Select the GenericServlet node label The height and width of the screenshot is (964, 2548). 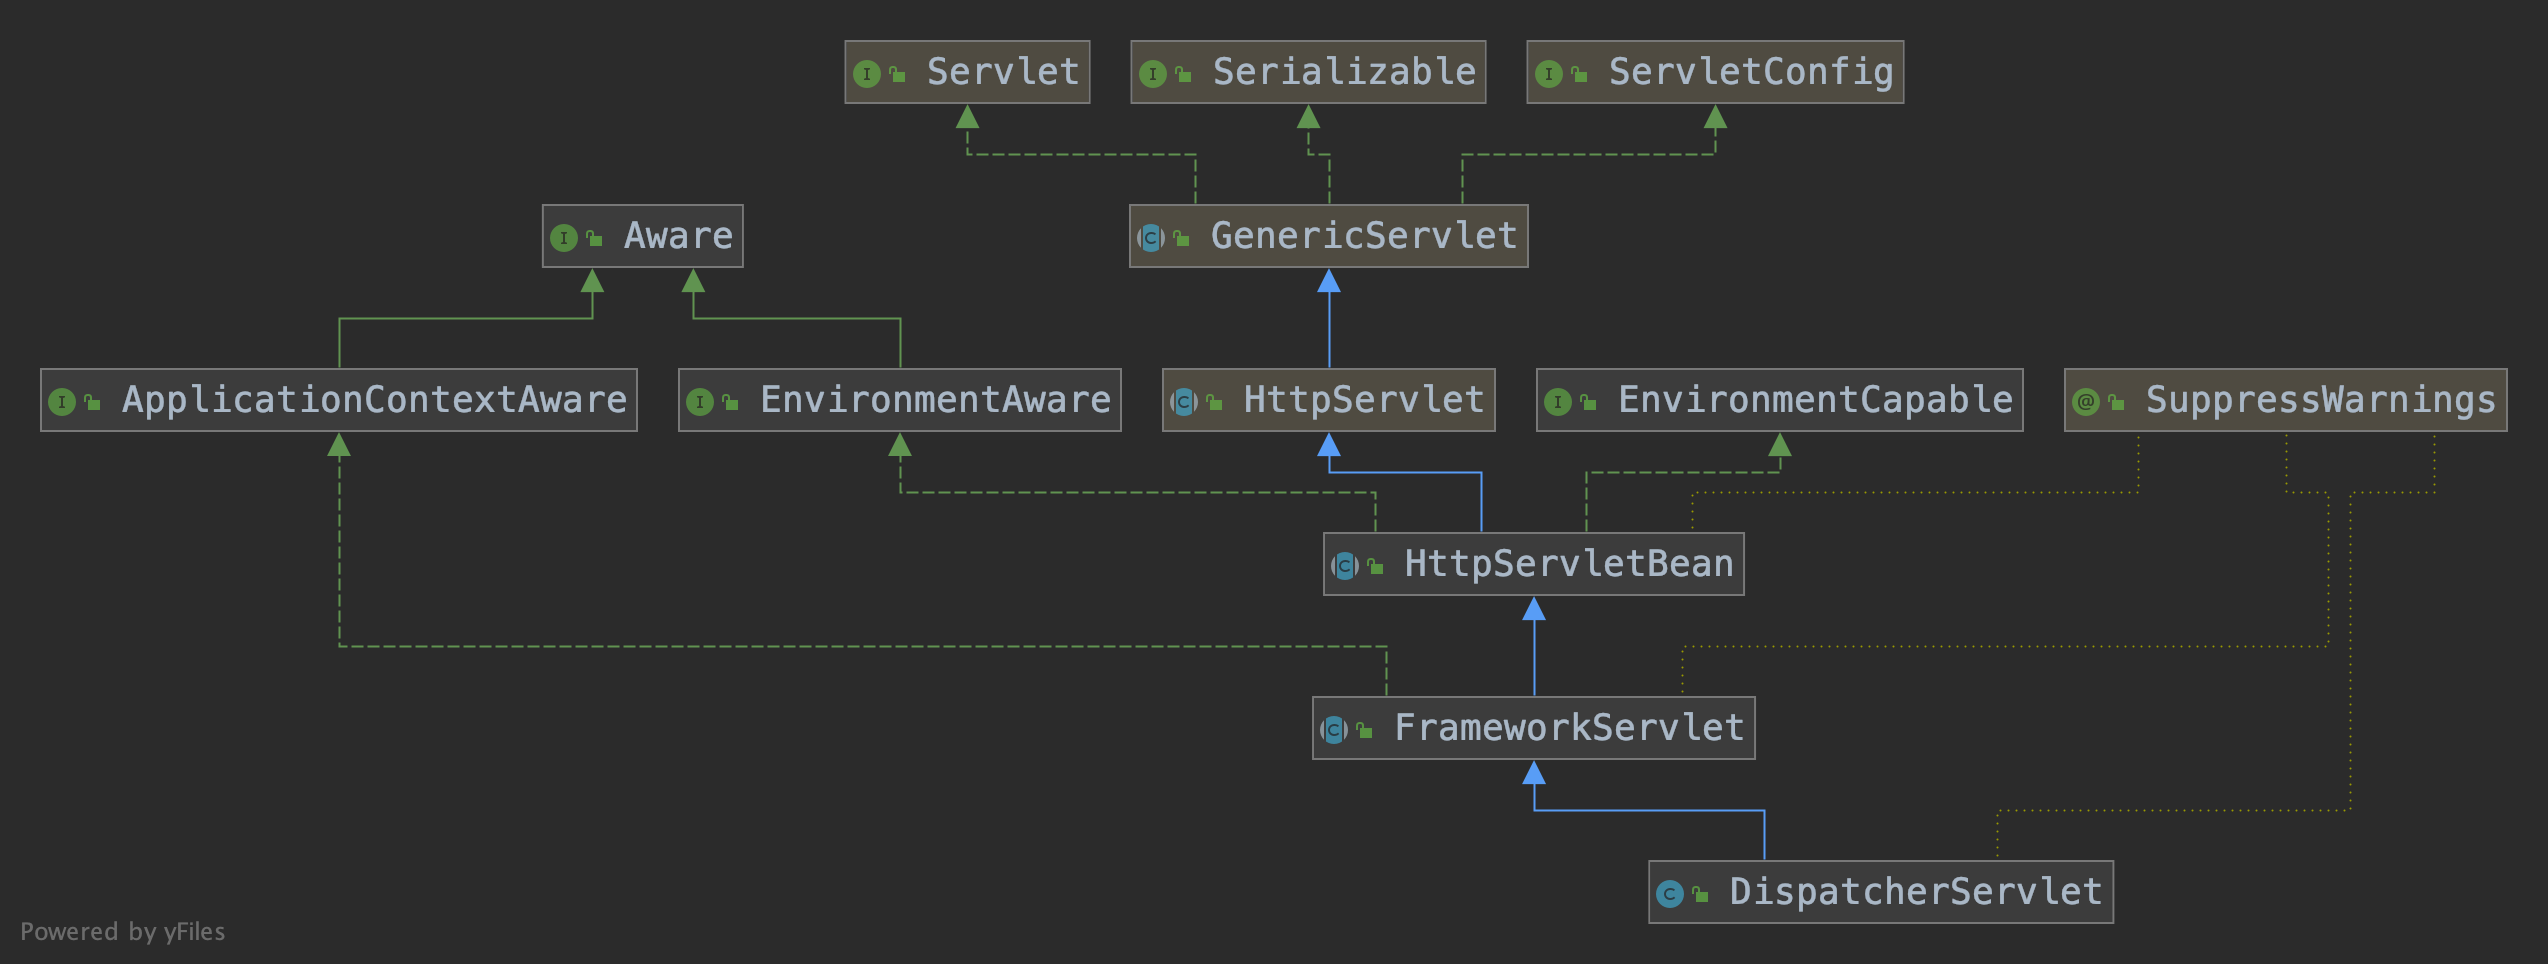(1363, 236)
